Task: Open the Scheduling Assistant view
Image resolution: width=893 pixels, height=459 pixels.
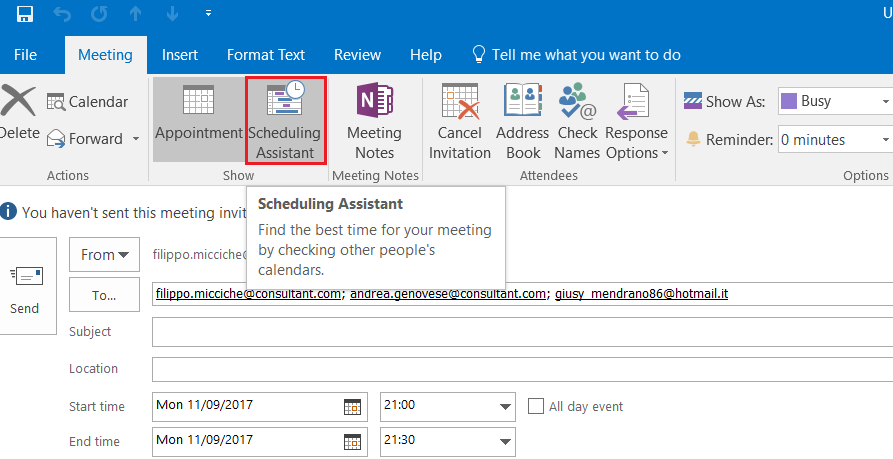Action: 285,121
